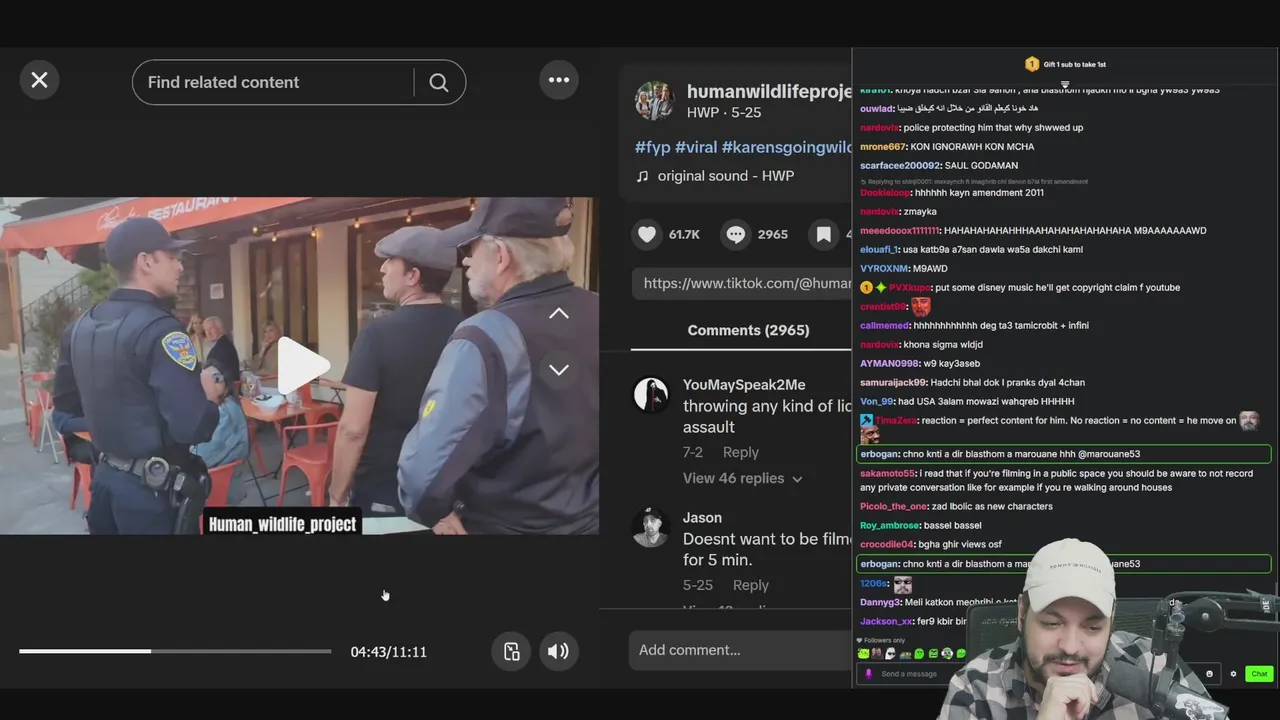Click username Picolo_the_one in chat
The image size is (1280, 720).
[892, 507]
